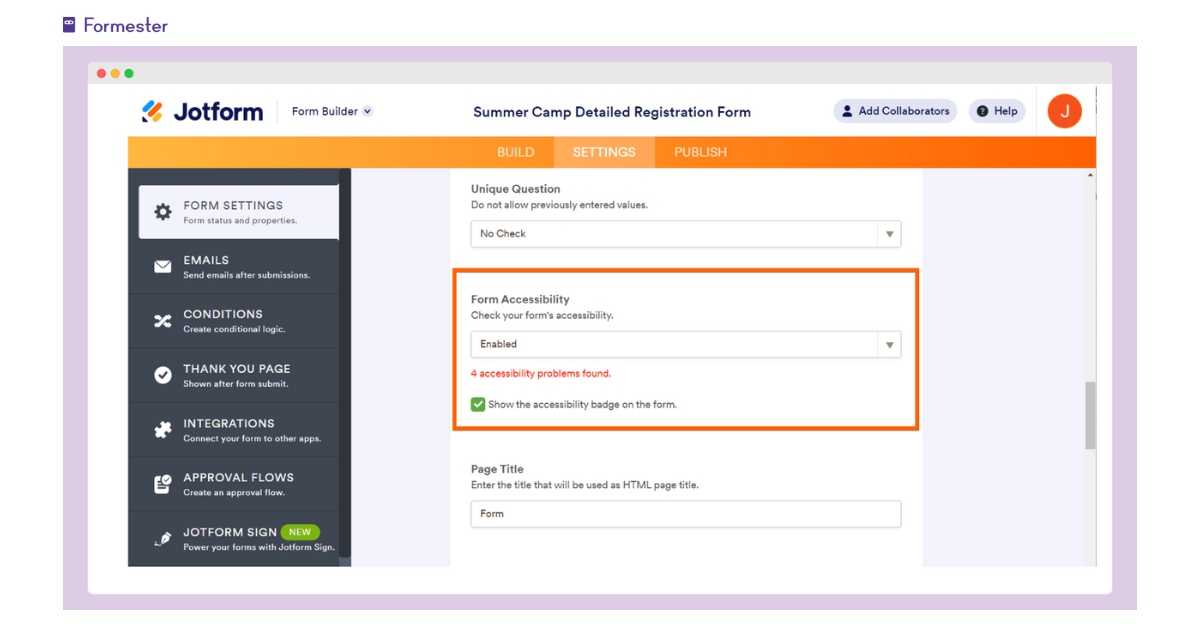The width and height of the screenshot is (1200, 630).
Task: Click the Thank You Page checkmark icon
Action: [x=163, y=373]
